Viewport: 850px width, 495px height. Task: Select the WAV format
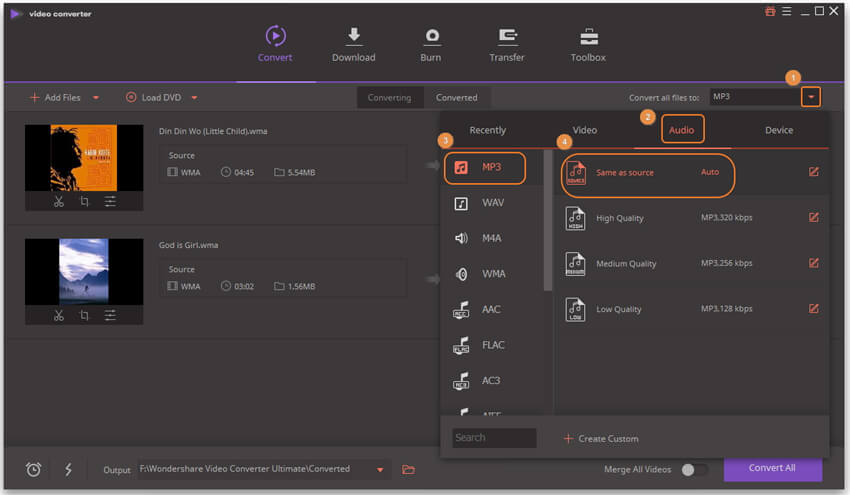pos(492,203)
